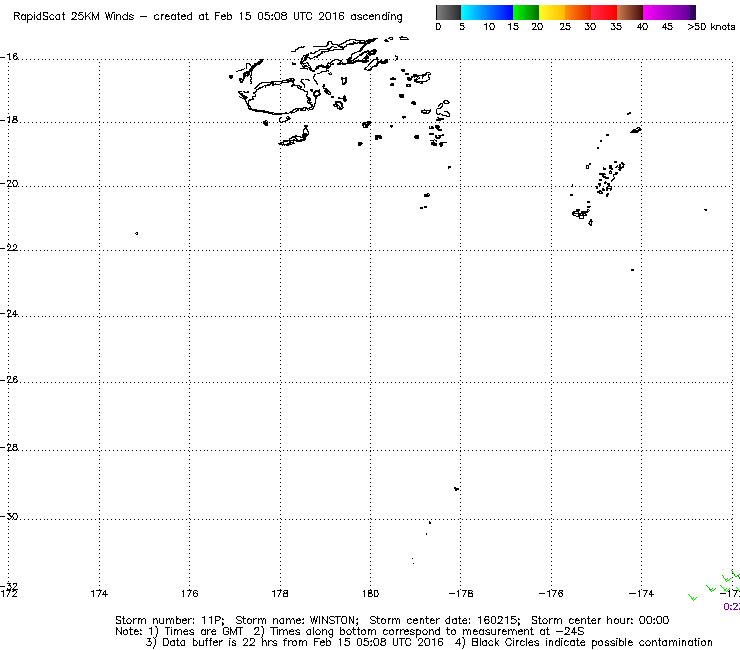Click the -28 latitude axis label

coord(9,447)
